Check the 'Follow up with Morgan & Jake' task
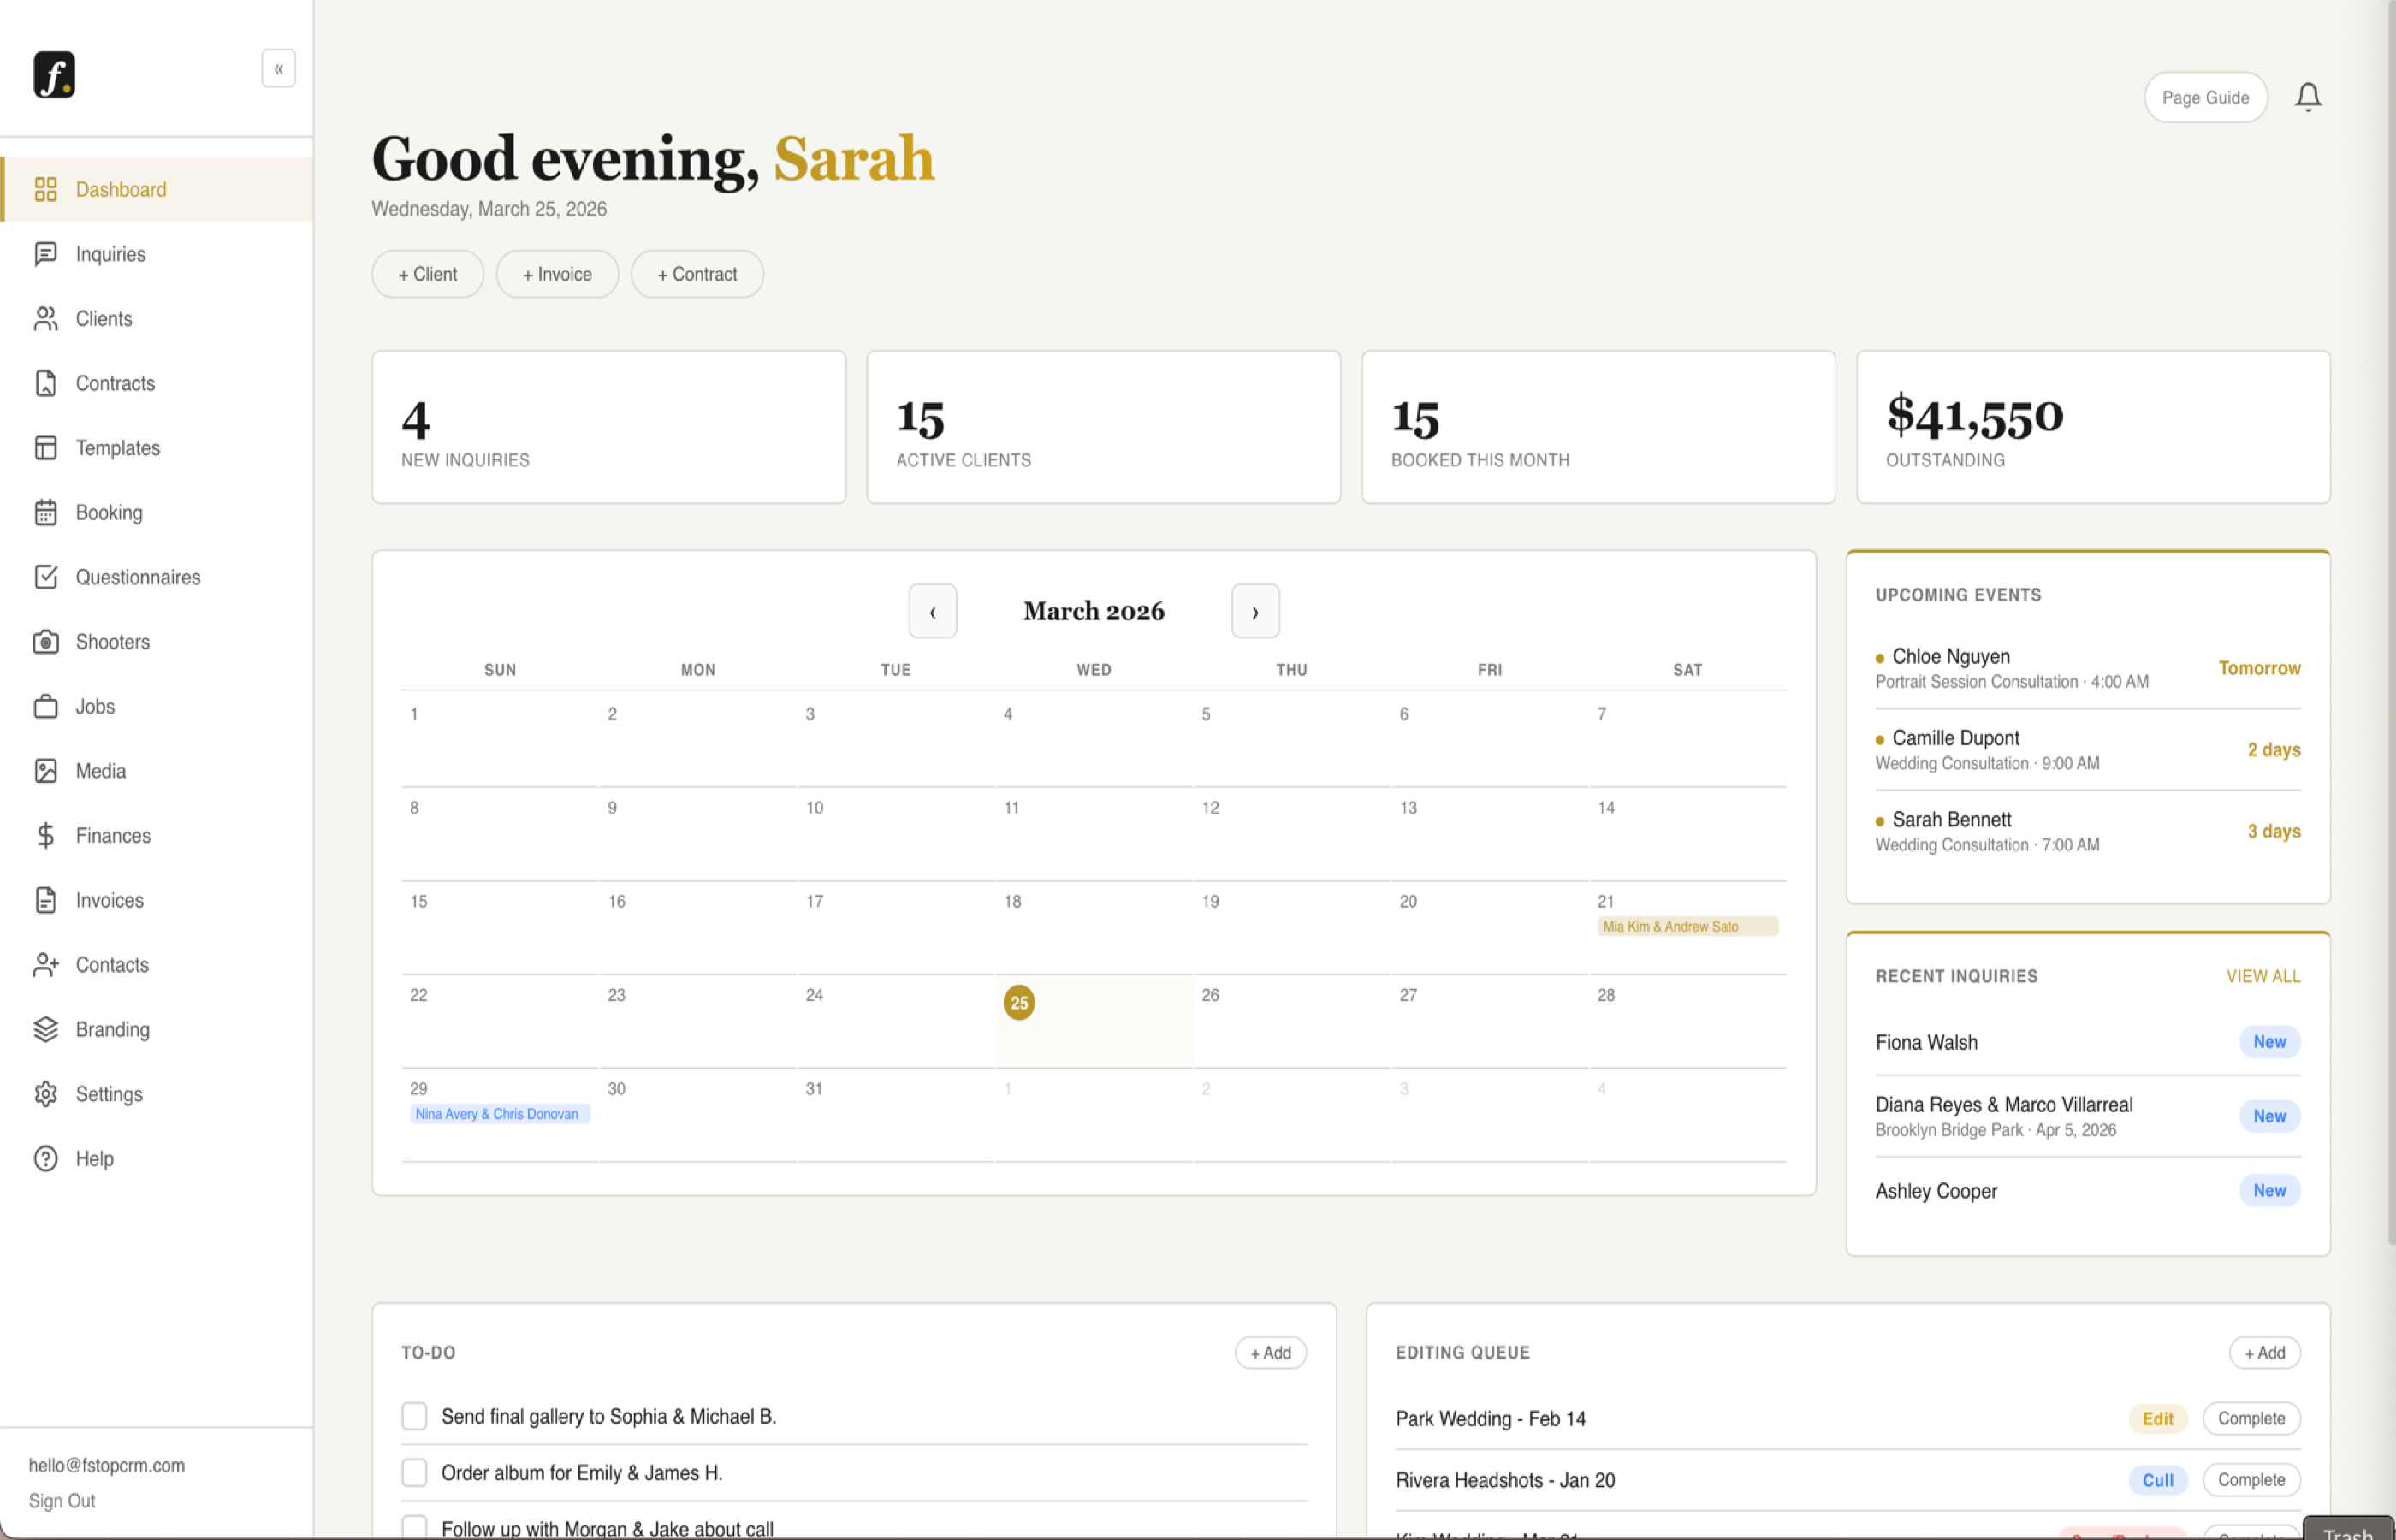Viewport: 2396px width, 1540px height. [x=413, y=1526]
